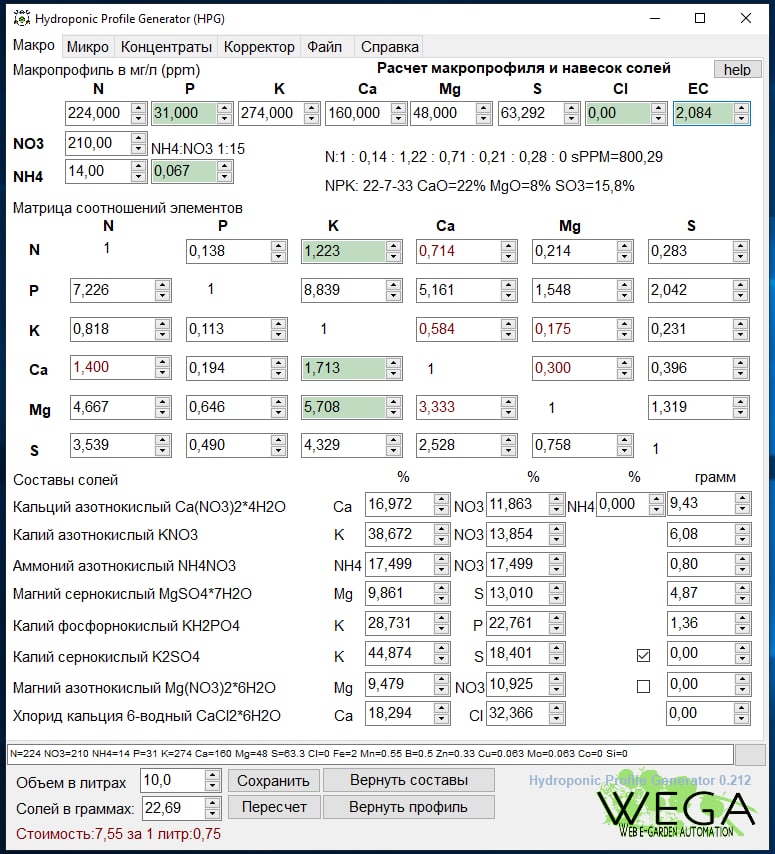
Task: Click the help button
Action: [x=737, y=69]
